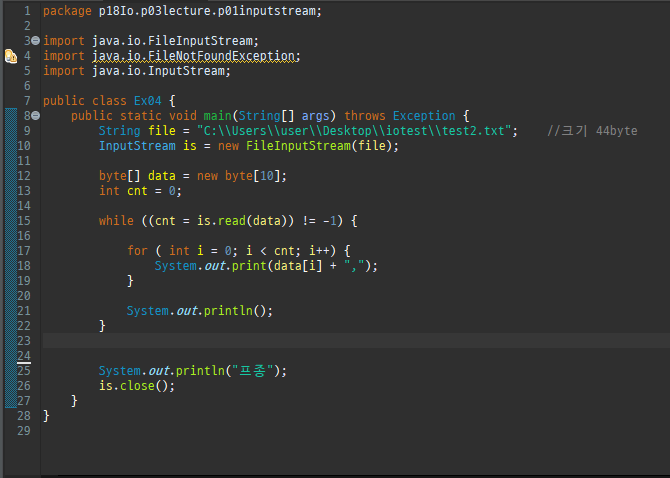The image size is (670, 478).
Task: Click the for keyword on line 17
Action: (137, 250)
